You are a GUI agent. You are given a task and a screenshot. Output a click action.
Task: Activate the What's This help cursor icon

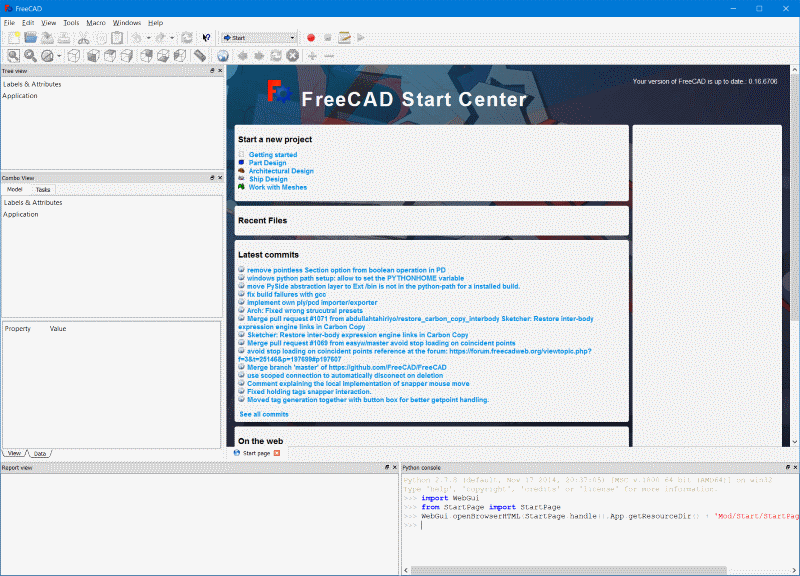(x=206, y=38)
